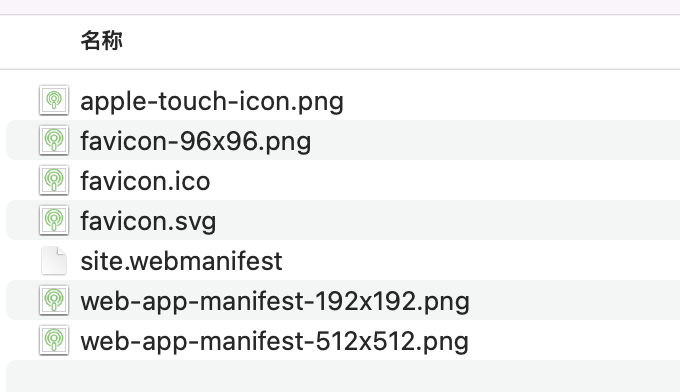Select the web-app-manifest-192x192.png preview icon
680x392 pixels.
click(x=54, y=300)
